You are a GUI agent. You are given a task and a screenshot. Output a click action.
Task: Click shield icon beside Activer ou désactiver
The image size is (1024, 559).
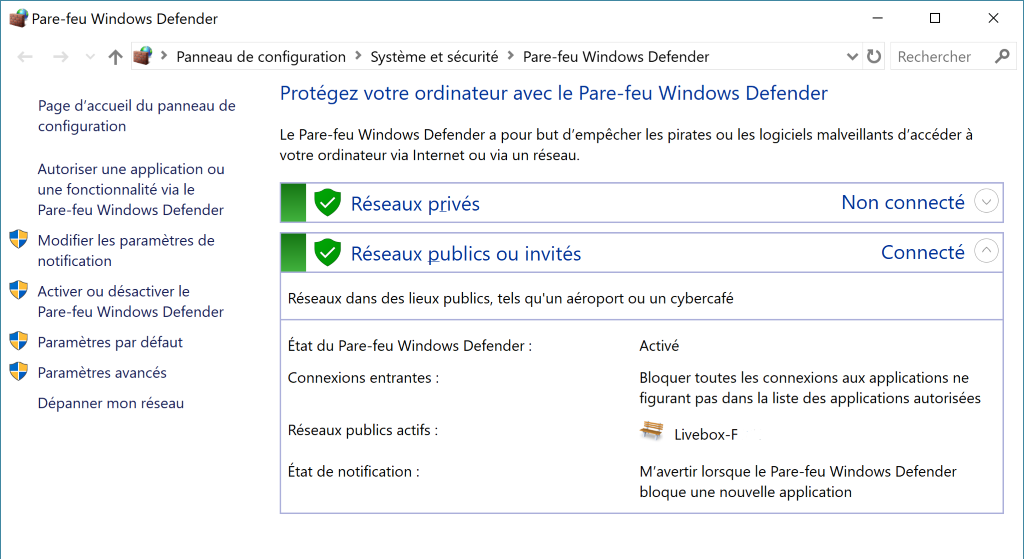point(19,290)
